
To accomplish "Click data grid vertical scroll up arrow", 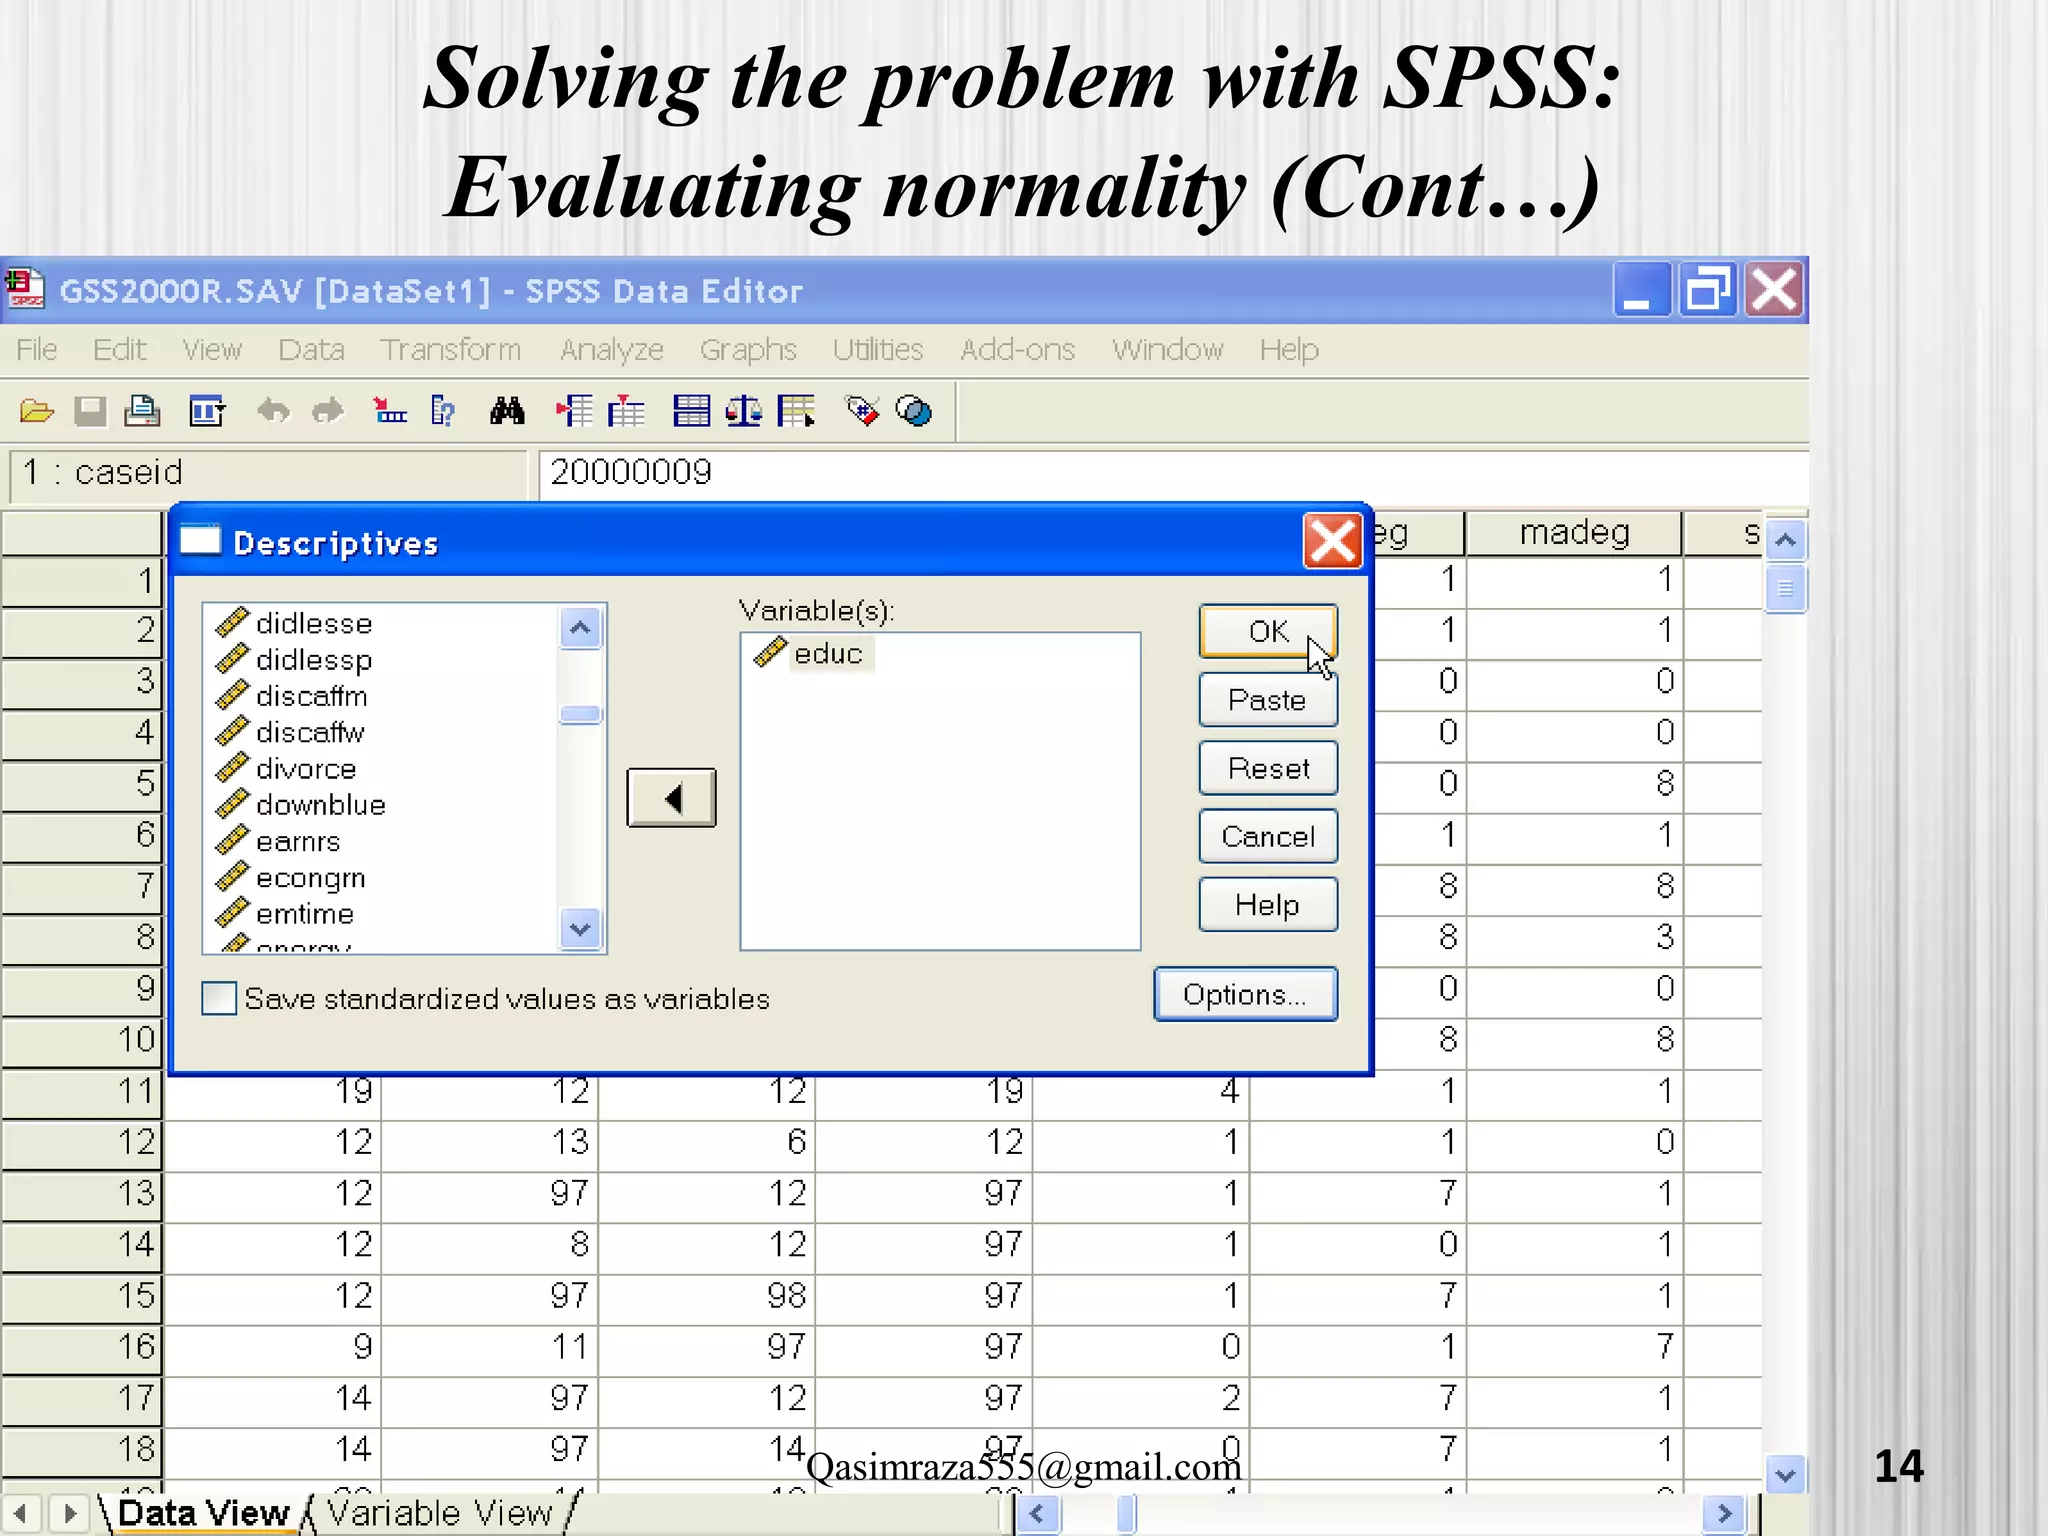I will tap(1785, 540).
